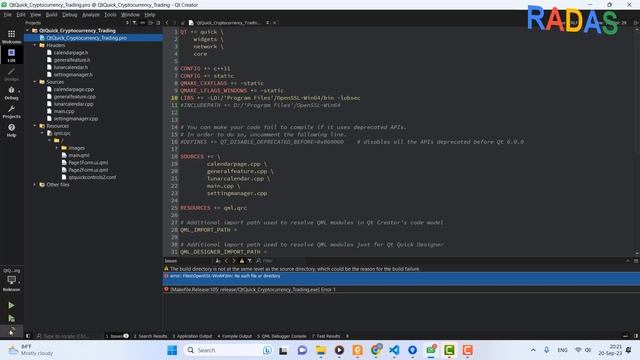Open Visual Studio Code from the taskbar
This screenshot has height=360, width=640.
[394, 350]
